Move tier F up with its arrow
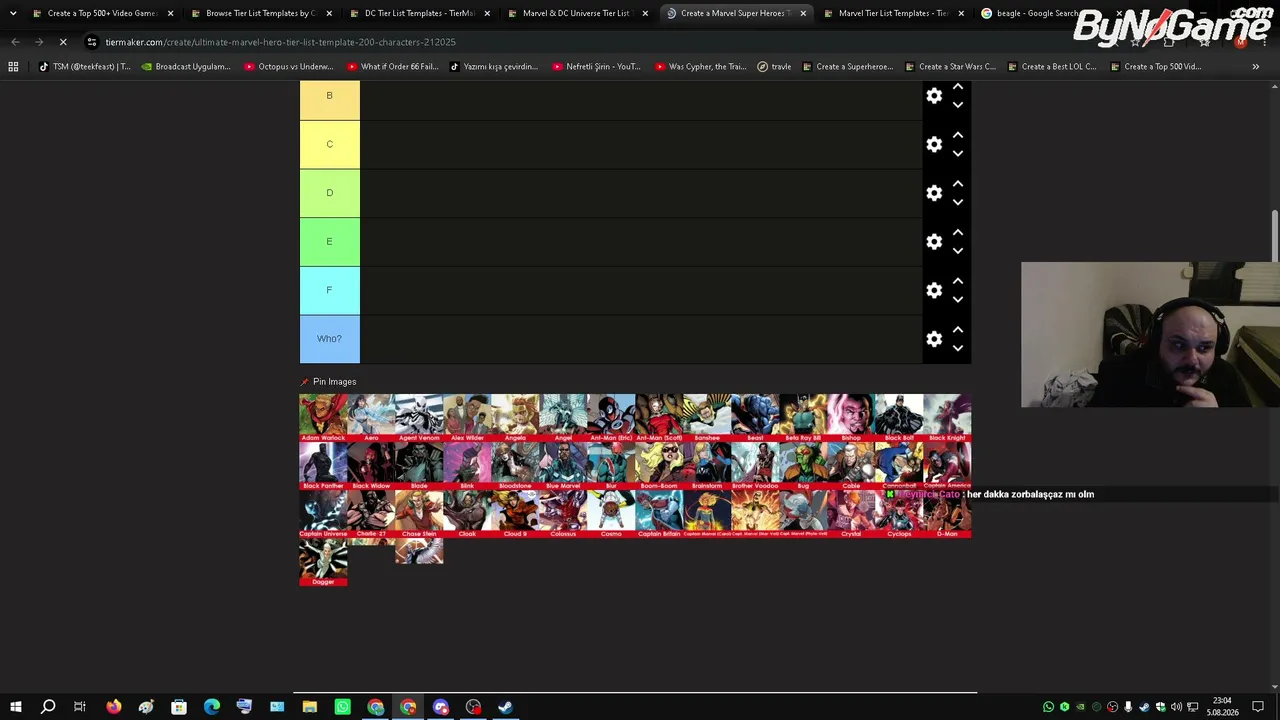This screenshot has width=1280, height=720. coord(958,281)
